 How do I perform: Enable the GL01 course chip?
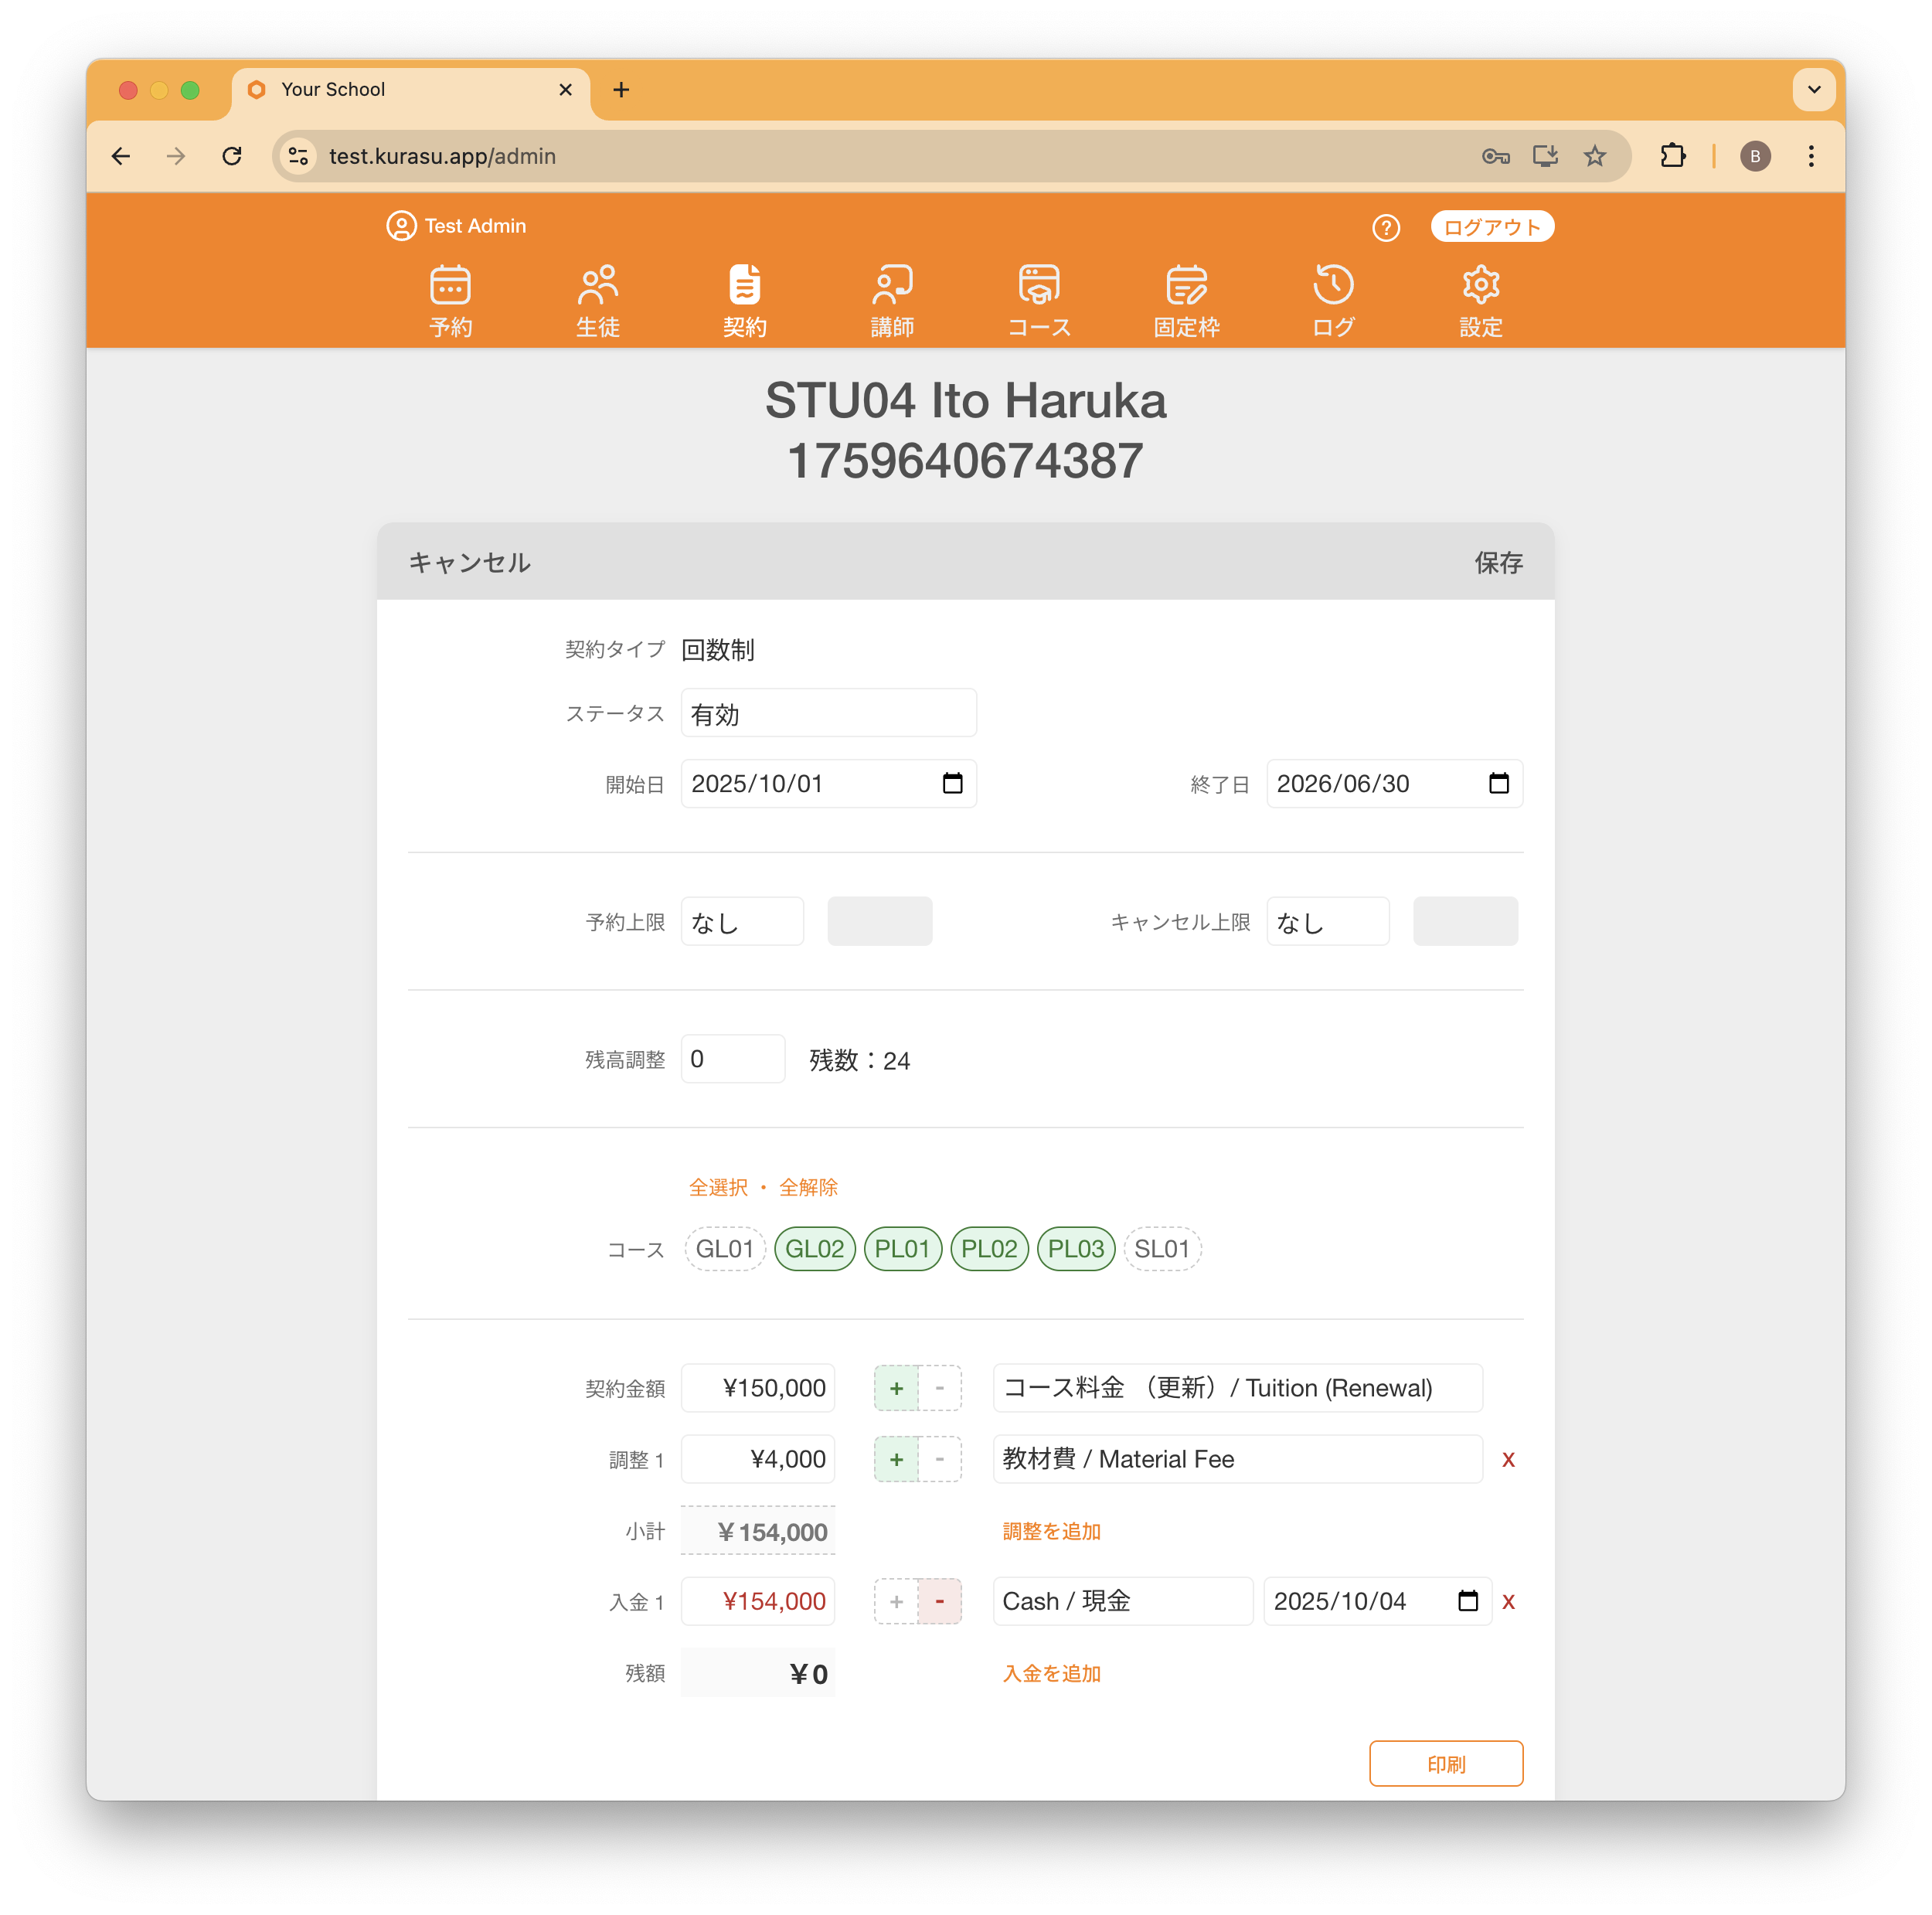(724, 1249)
